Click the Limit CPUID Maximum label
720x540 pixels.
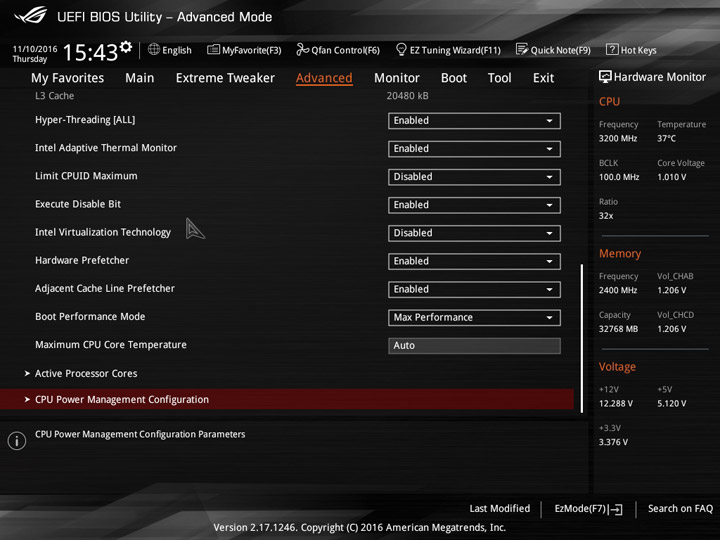pyautogui.click(x=86, y=176)
